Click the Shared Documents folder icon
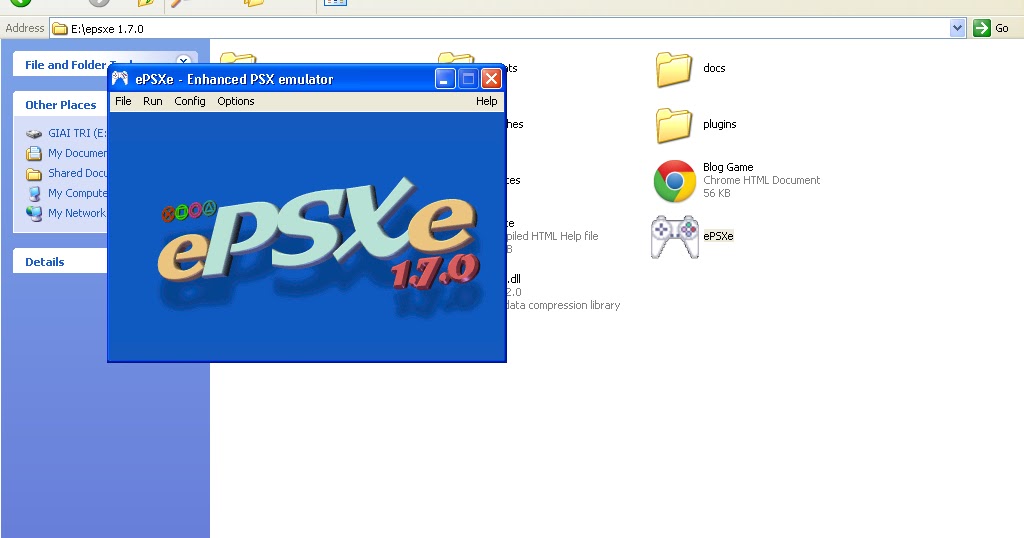Viewport: 1024px width, 538px height. pyautogui.click(x=34, y=174)
